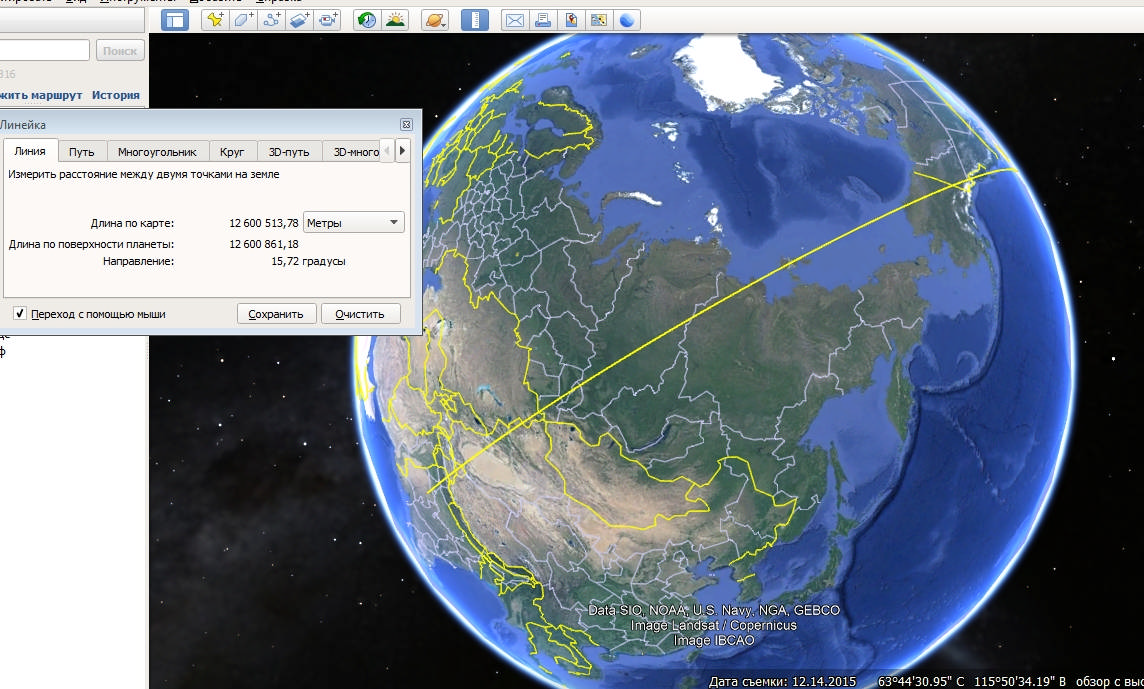Close the Линейка ruler dialog
1144x689 pixels.
(x=406, y=125)
